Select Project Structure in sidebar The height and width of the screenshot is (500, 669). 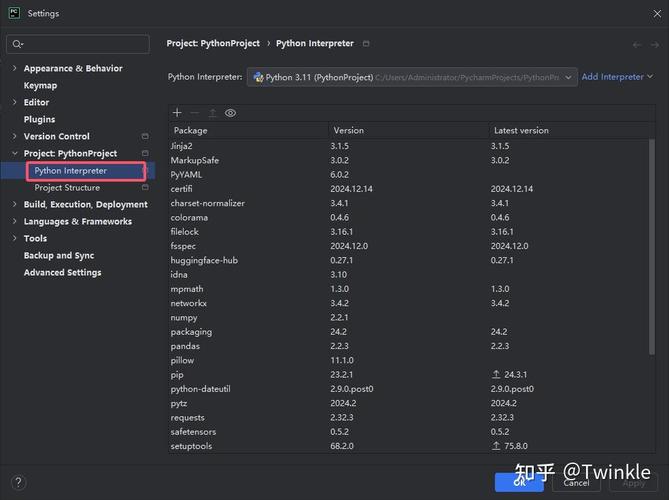67,188
